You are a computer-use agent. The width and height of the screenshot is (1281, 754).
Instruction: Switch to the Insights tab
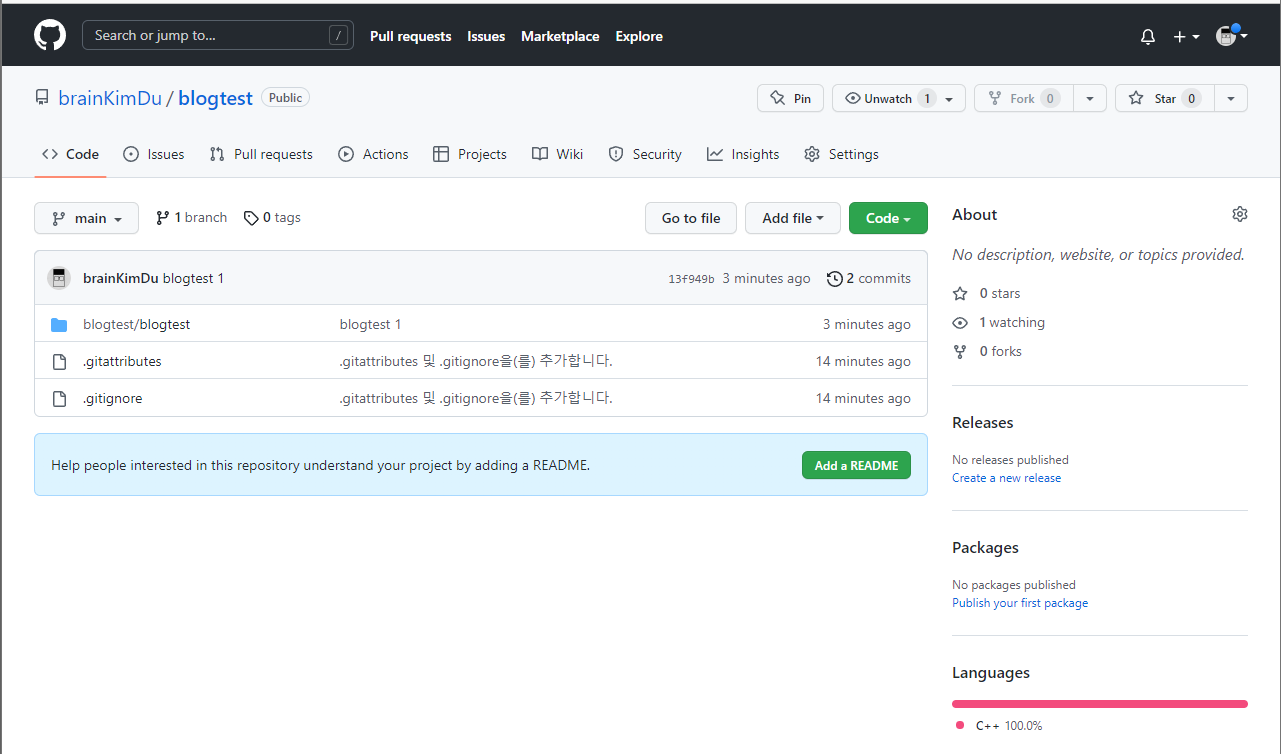(x=743, y=154)
